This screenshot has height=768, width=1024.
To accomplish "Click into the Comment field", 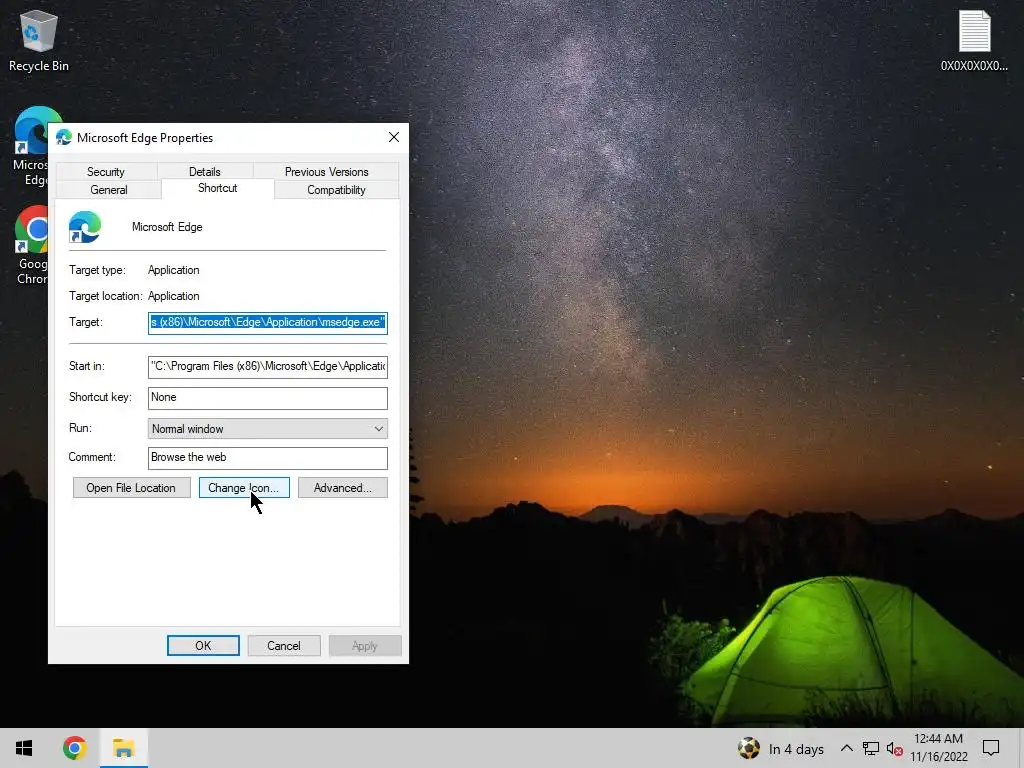I will pos(268,458).
